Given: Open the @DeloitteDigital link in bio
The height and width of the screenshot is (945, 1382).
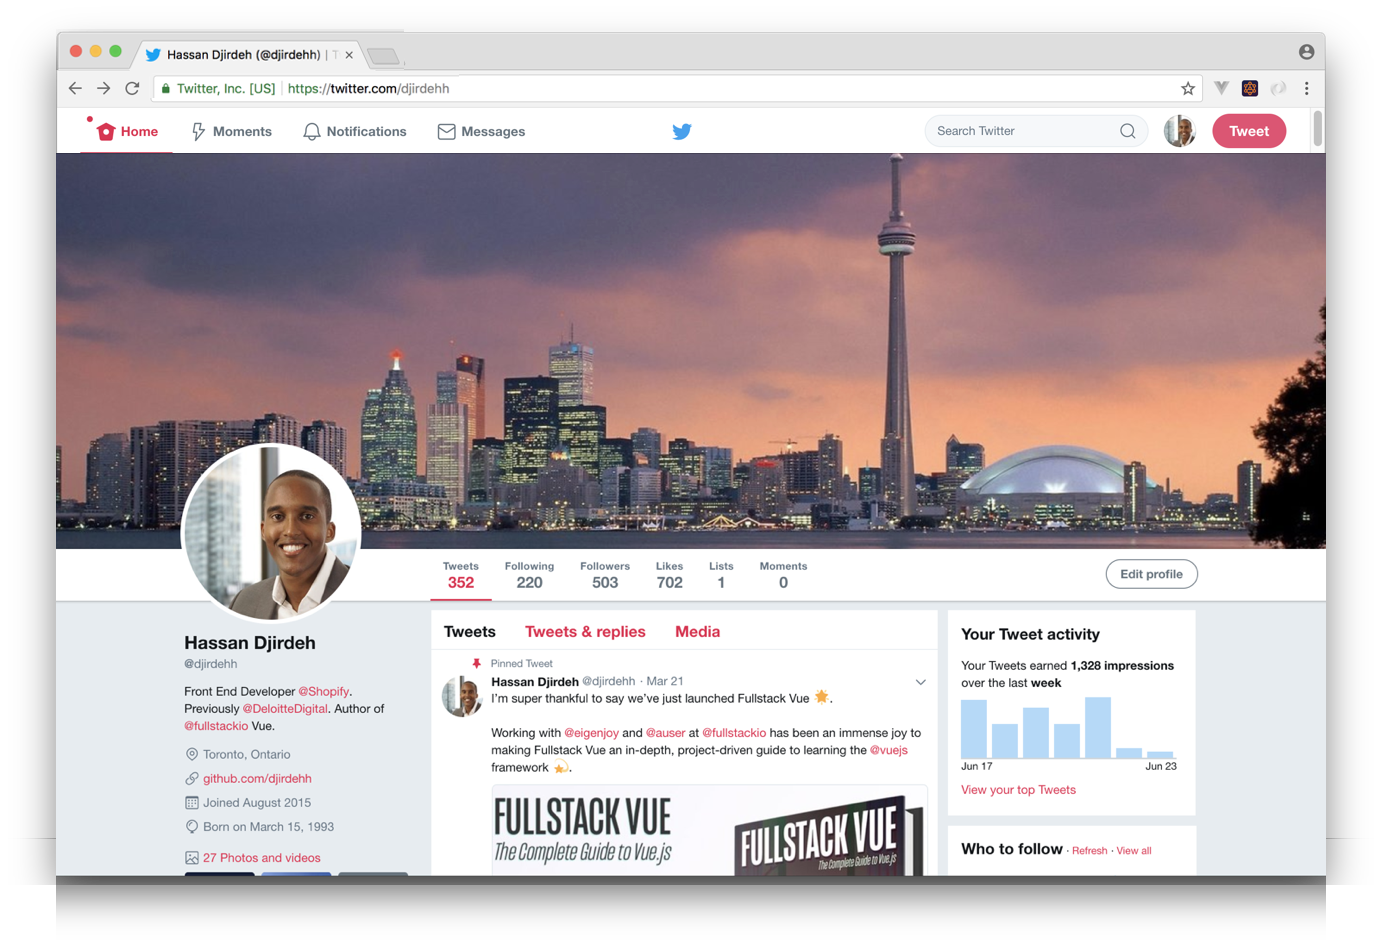Looking at the screenshot, I should coord(285,708).
